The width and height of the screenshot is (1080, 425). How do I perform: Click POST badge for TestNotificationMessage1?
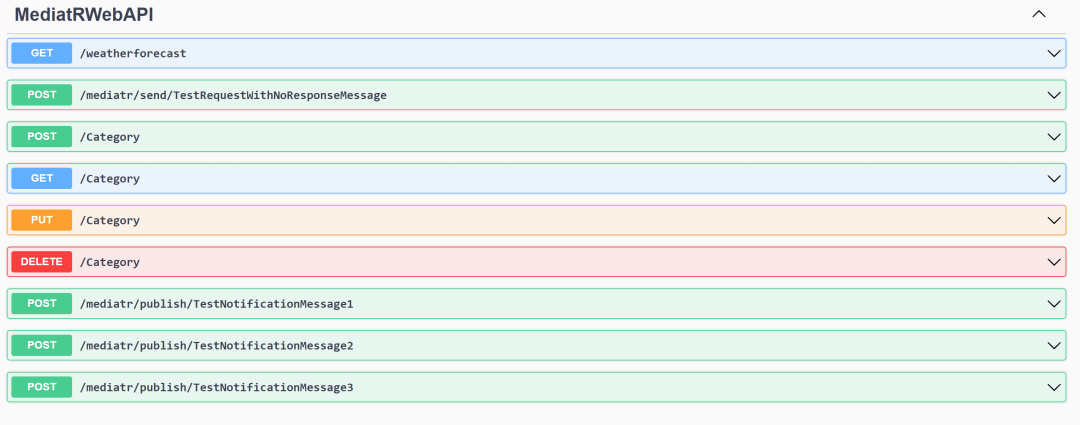(x=41, y=303)
